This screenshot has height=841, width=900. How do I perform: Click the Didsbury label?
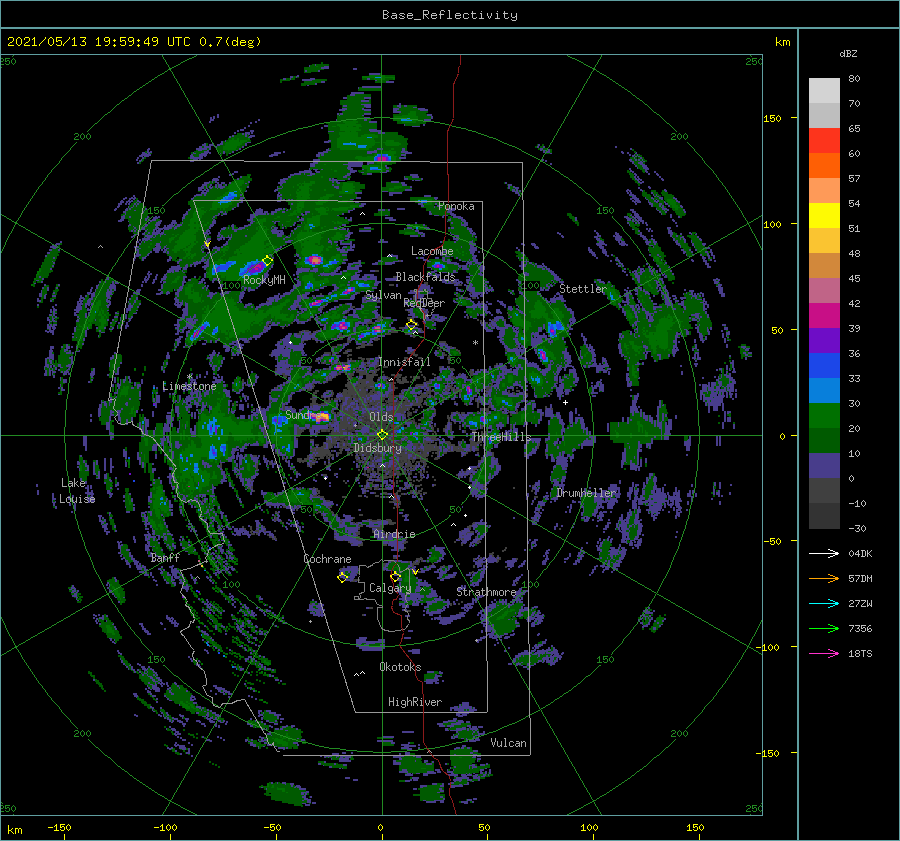[378, 448]
